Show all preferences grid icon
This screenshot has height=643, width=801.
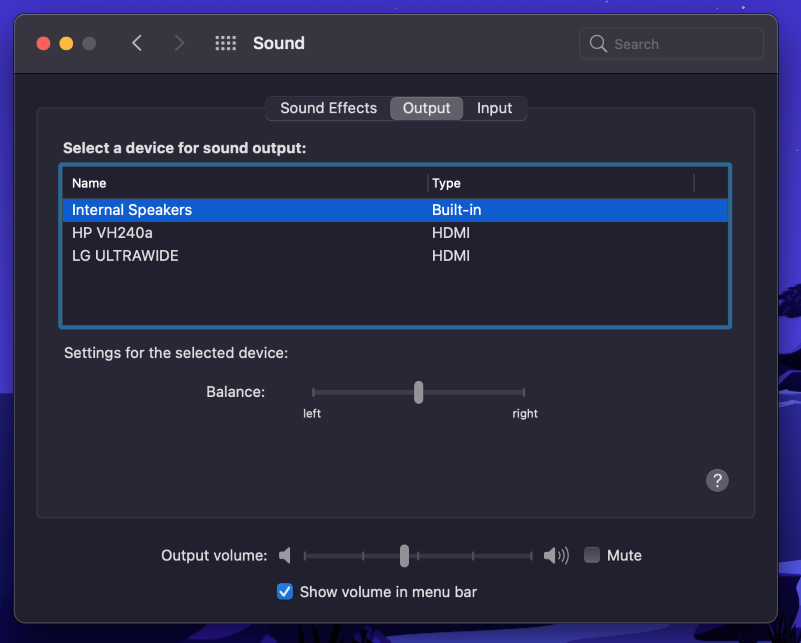pos(226,43)
